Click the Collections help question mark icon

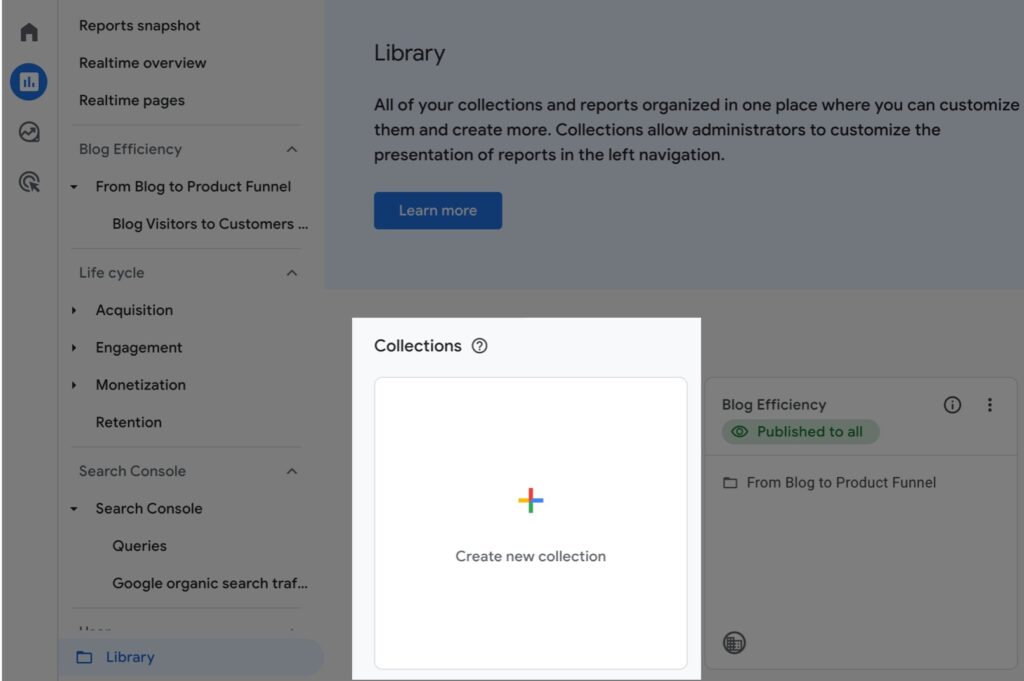[479, 346]
